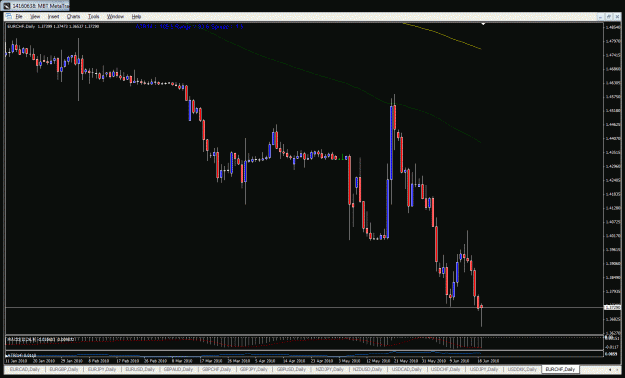Viewport: 625px width, 378px height.
Task: Select the active EURCHF,Daily chart tab
Action: 560,369
